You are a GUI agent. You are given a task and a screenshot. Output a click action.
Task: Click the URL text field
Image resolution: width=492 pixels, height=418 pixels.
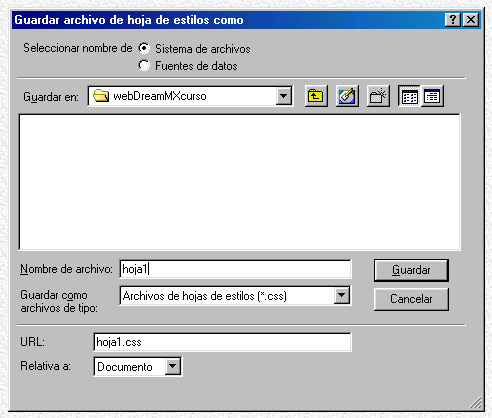(x=222, y=342)
